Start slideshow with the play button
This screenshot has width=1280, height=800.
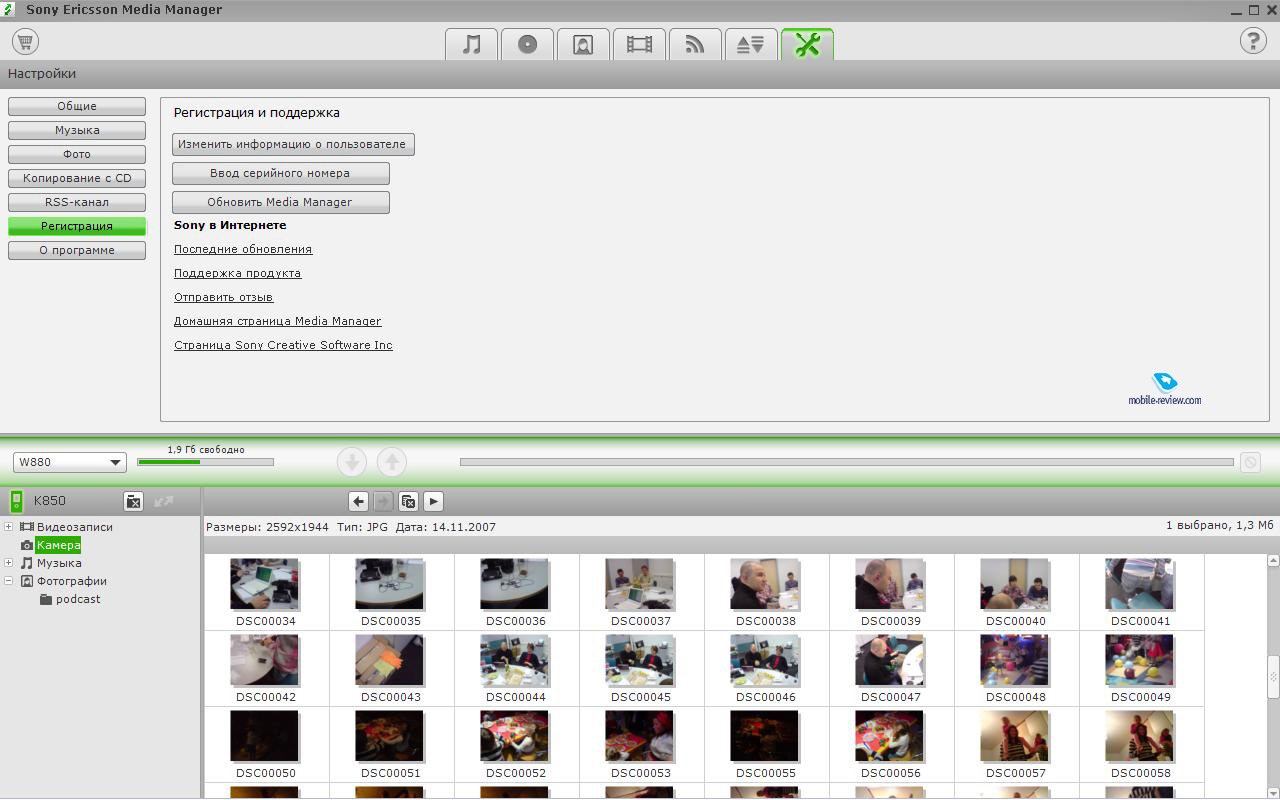[433, 501]
